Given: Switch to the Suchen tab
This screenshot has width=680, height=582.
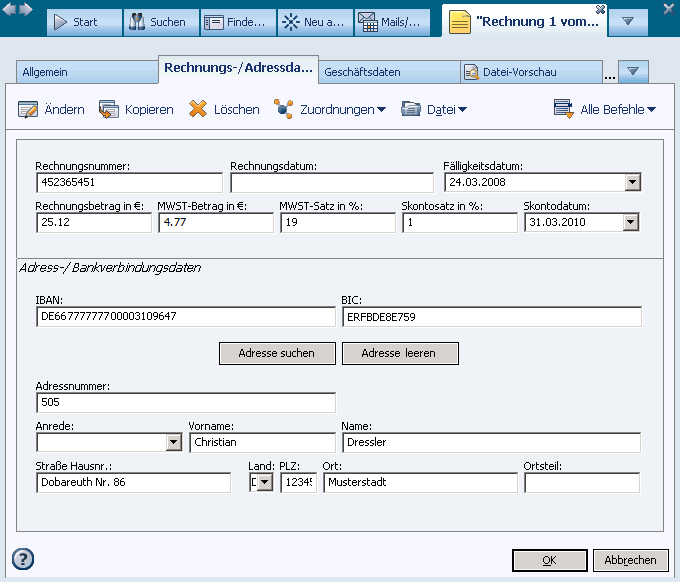Looking at the screenshot, I should click(160, 22).
